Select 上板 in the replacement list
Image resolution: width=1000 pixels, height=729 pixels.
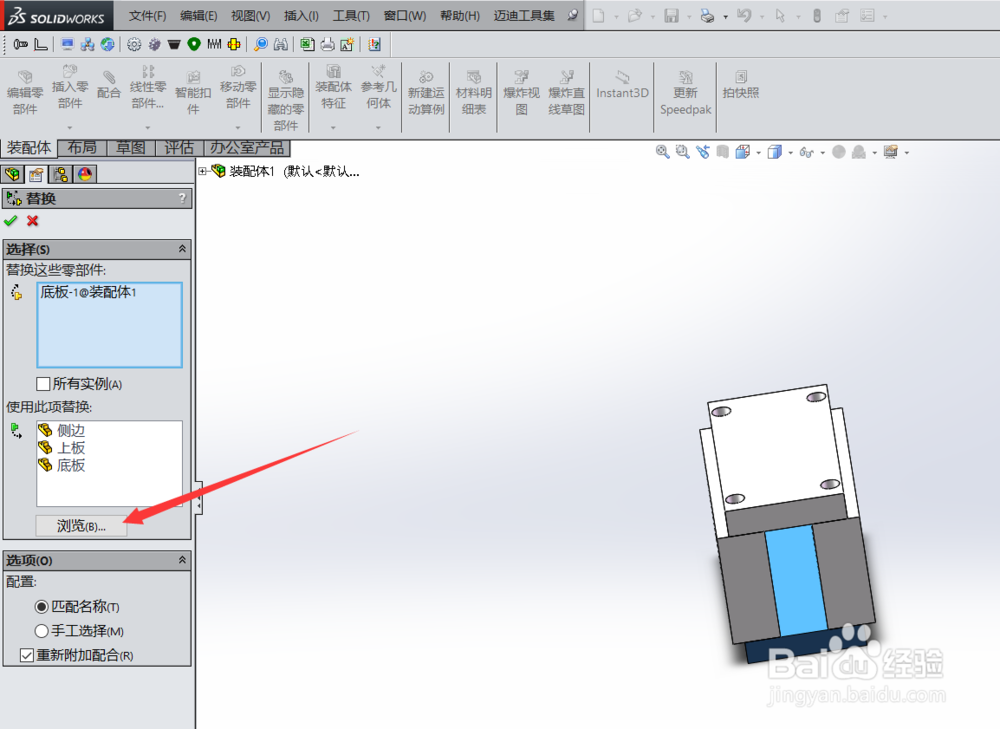68,447
